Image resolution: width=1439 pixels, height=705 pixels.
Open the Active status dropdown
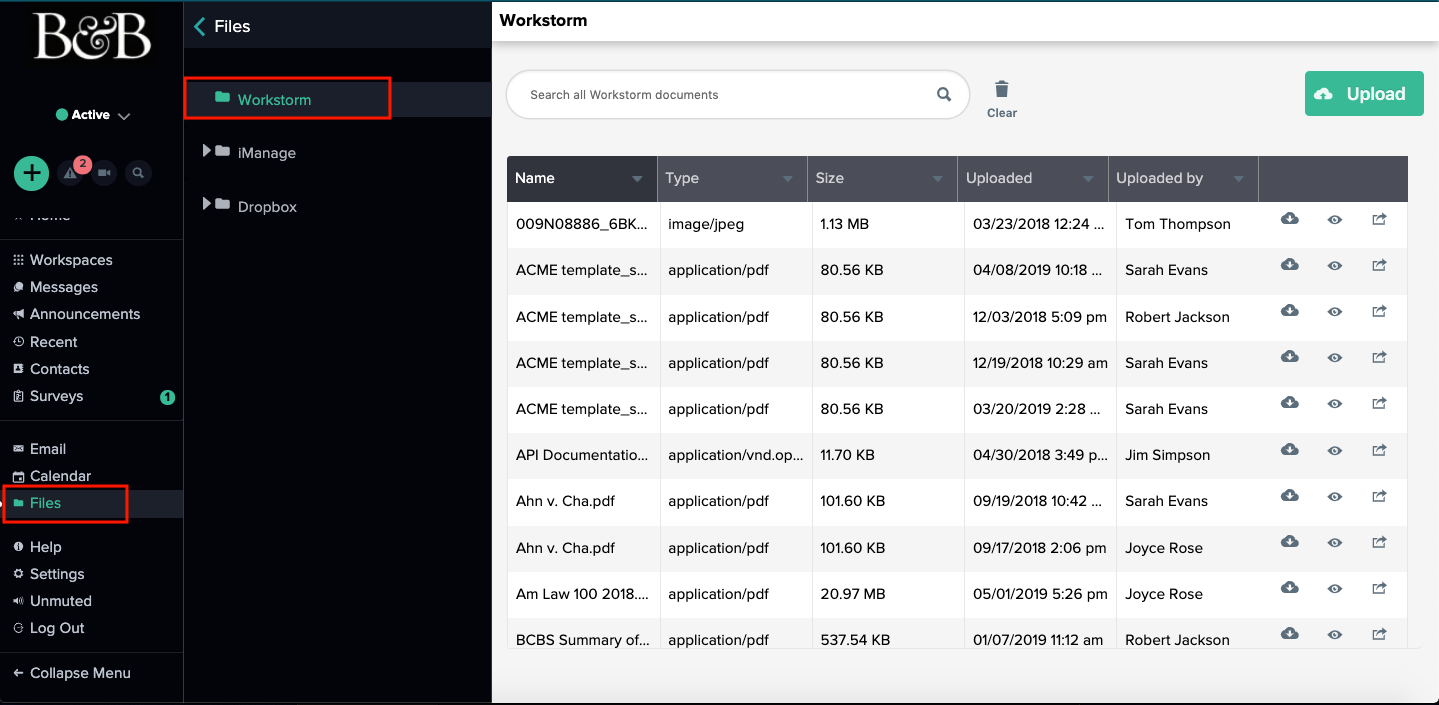[x=92, y=115]
